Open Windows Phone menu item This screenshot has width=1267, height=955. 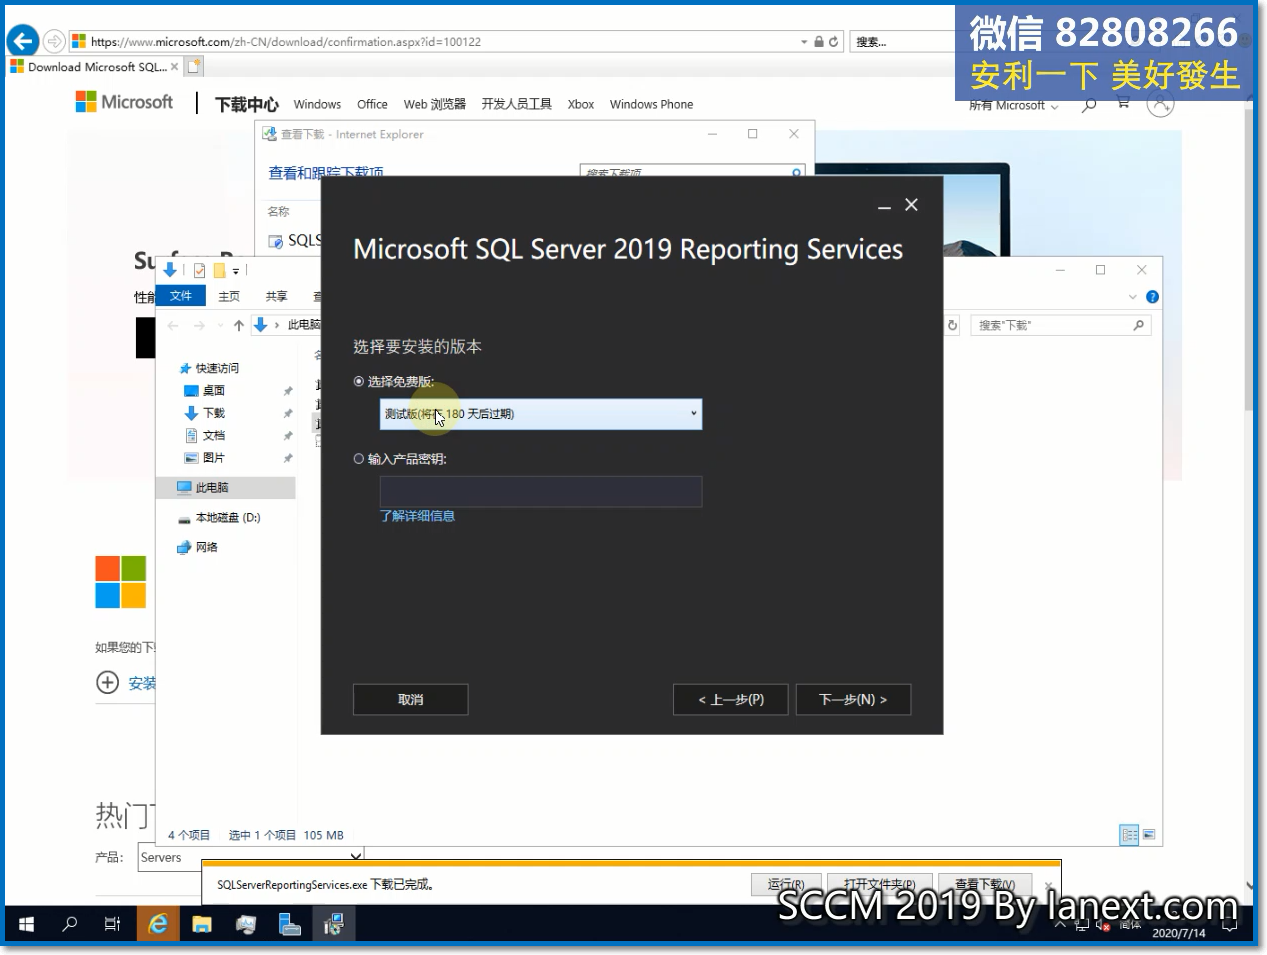(x=651, y=104)
